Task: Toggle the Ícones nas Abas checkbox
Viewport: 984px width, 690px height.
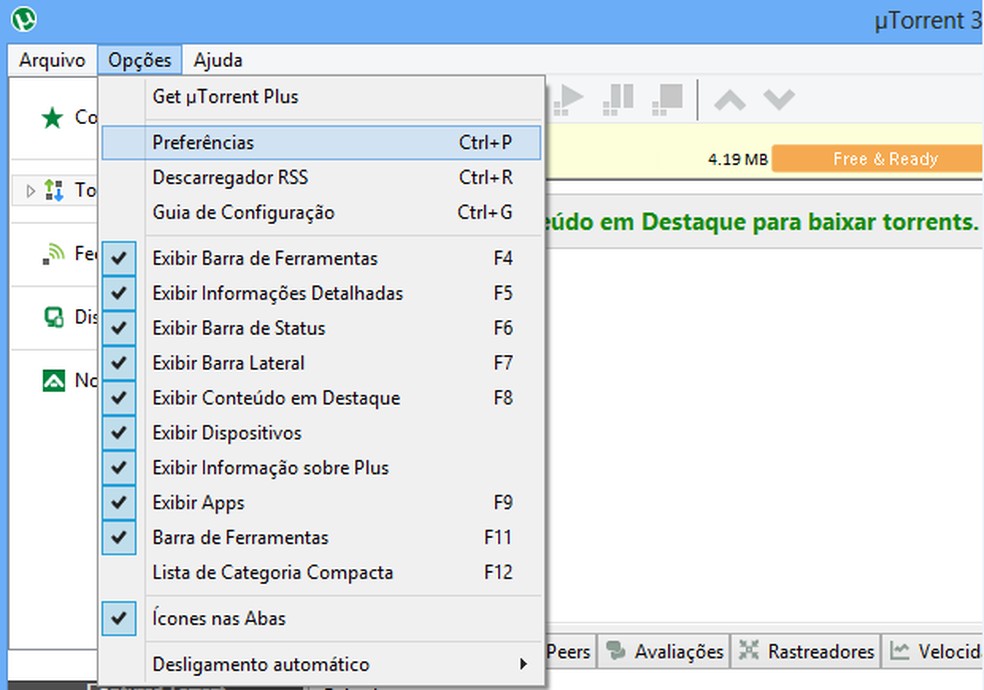Action: (x=119, y=618)
